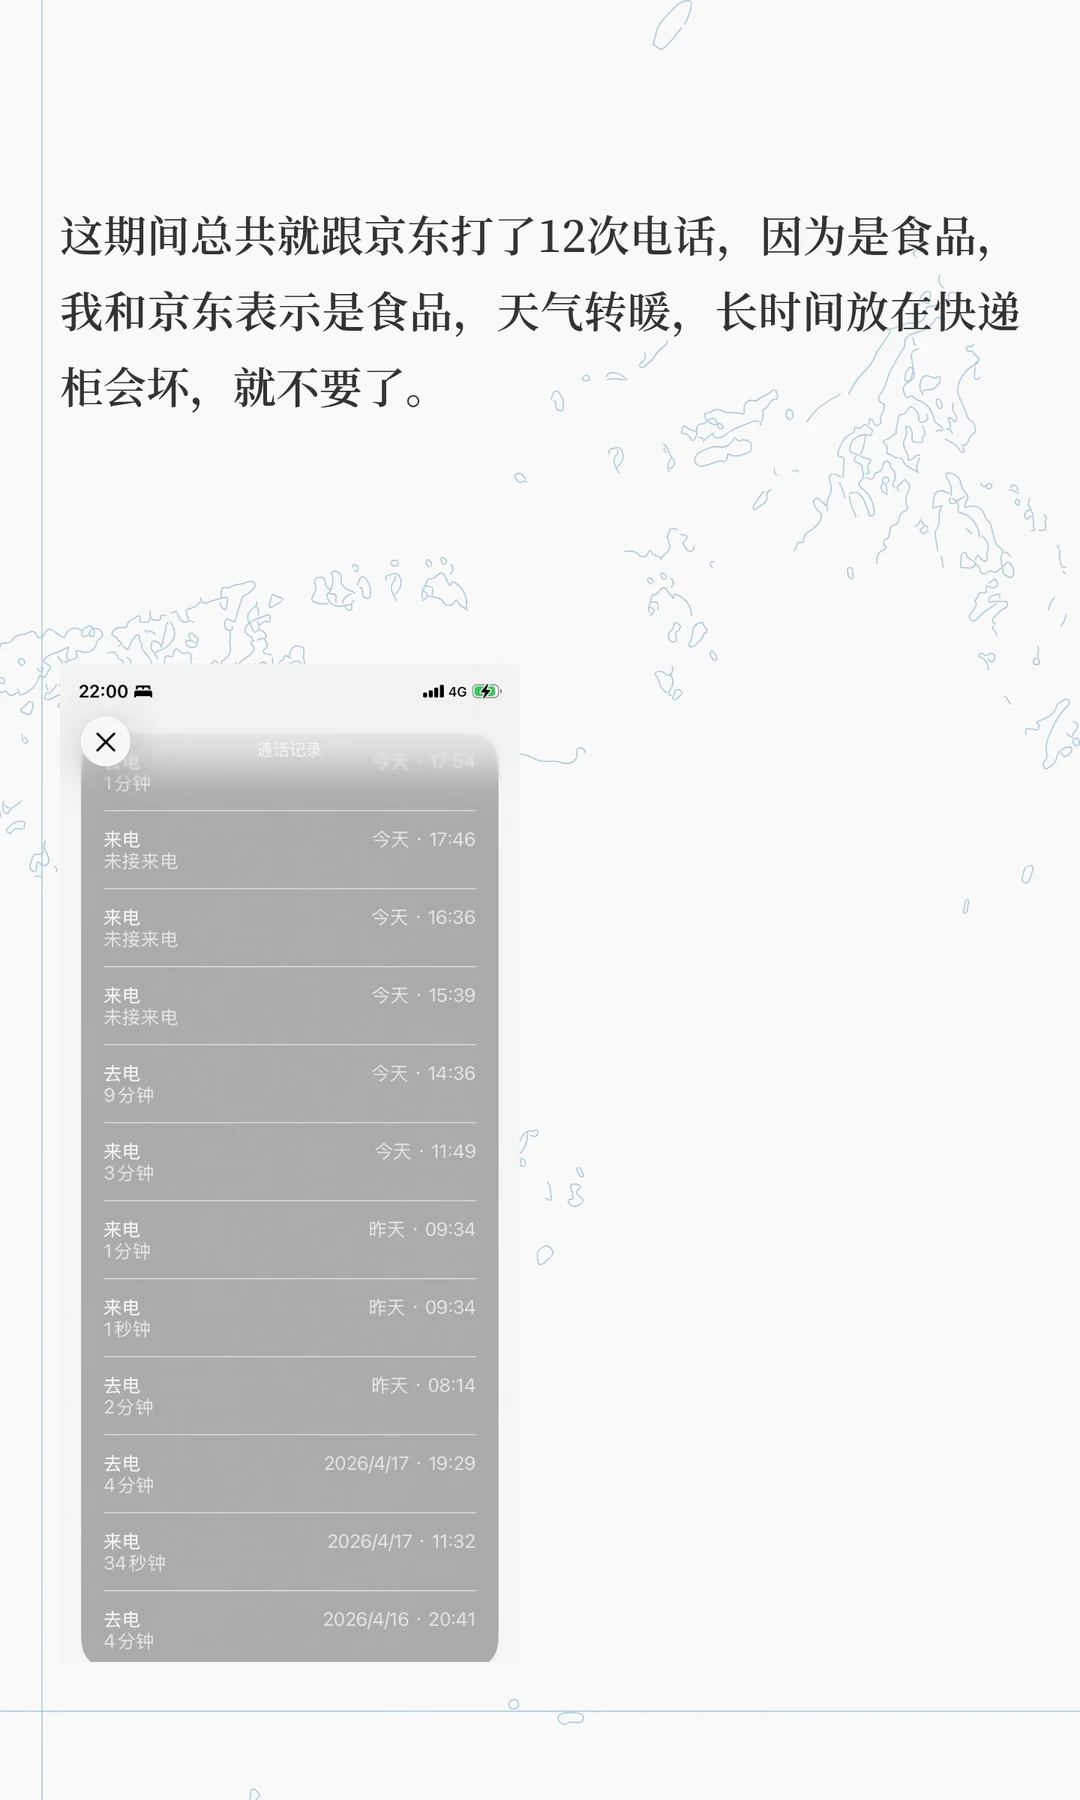
Task: Select the 34秒钟 call on 2026/4/17 11:32
Action: [290, 1552]
